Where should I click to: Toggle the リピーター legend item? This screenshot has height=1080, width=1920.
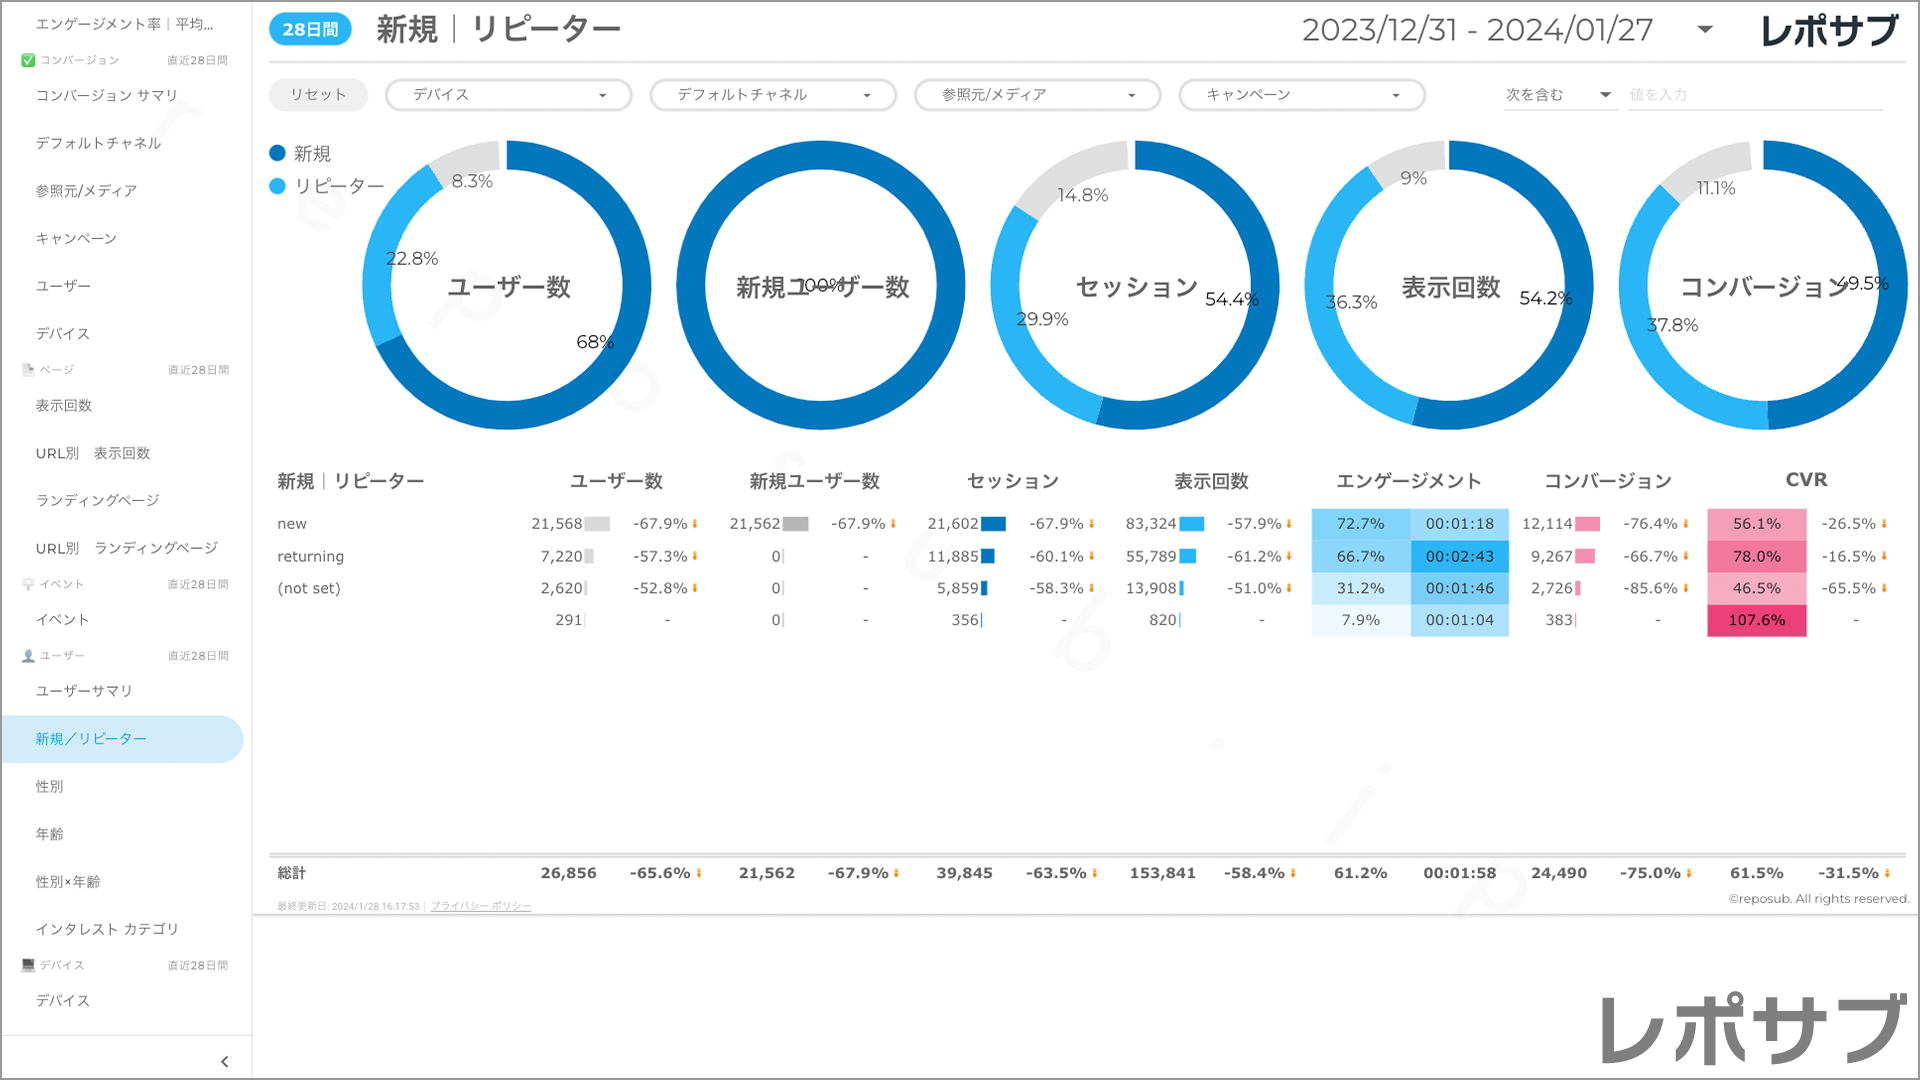[x=327, y=186]
